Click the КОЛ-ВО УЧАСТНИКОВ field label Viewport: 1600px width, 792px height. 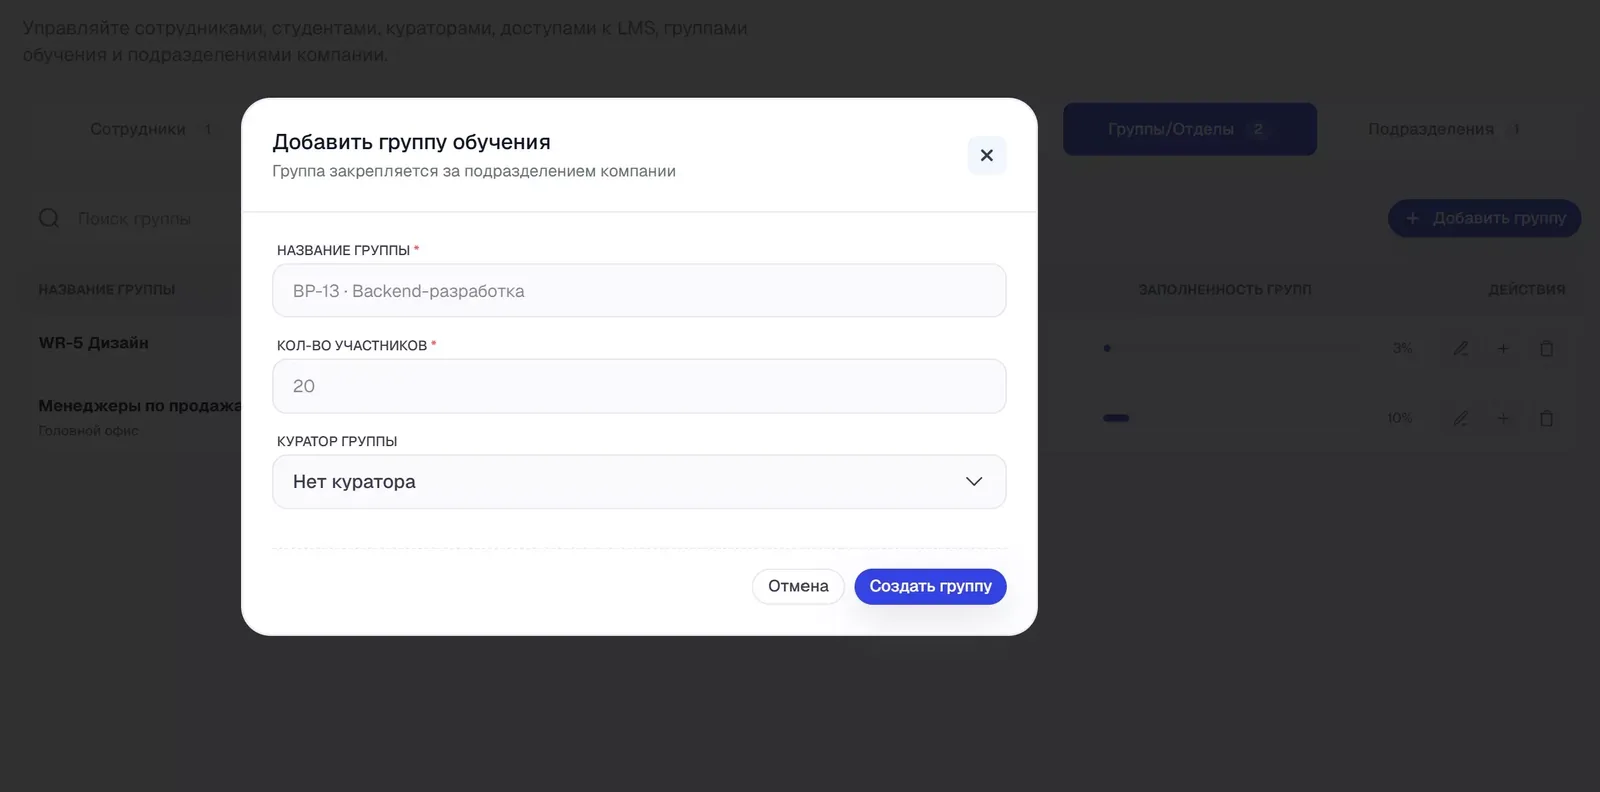(352, 345)
